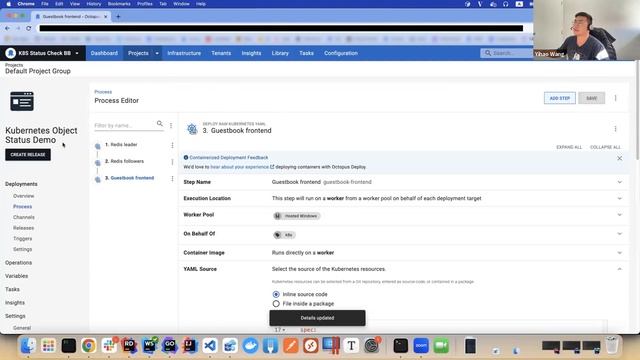Click the Add Step button
This screenshot has height=360, width=640.
[560, 98]
